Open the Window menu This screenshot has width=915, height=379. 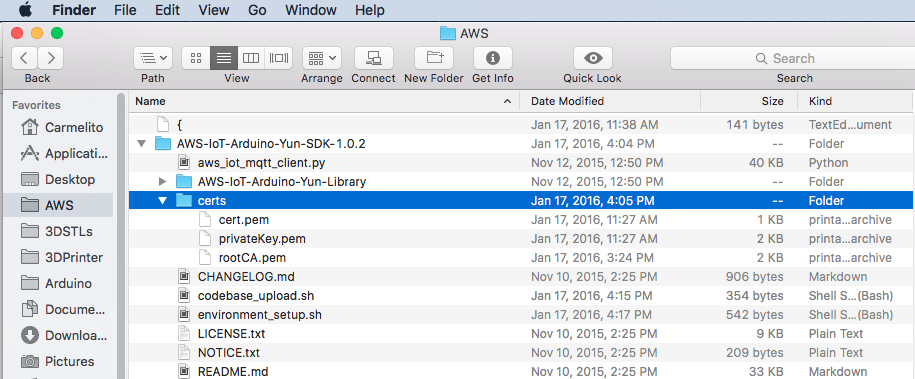tap(311, 10)
